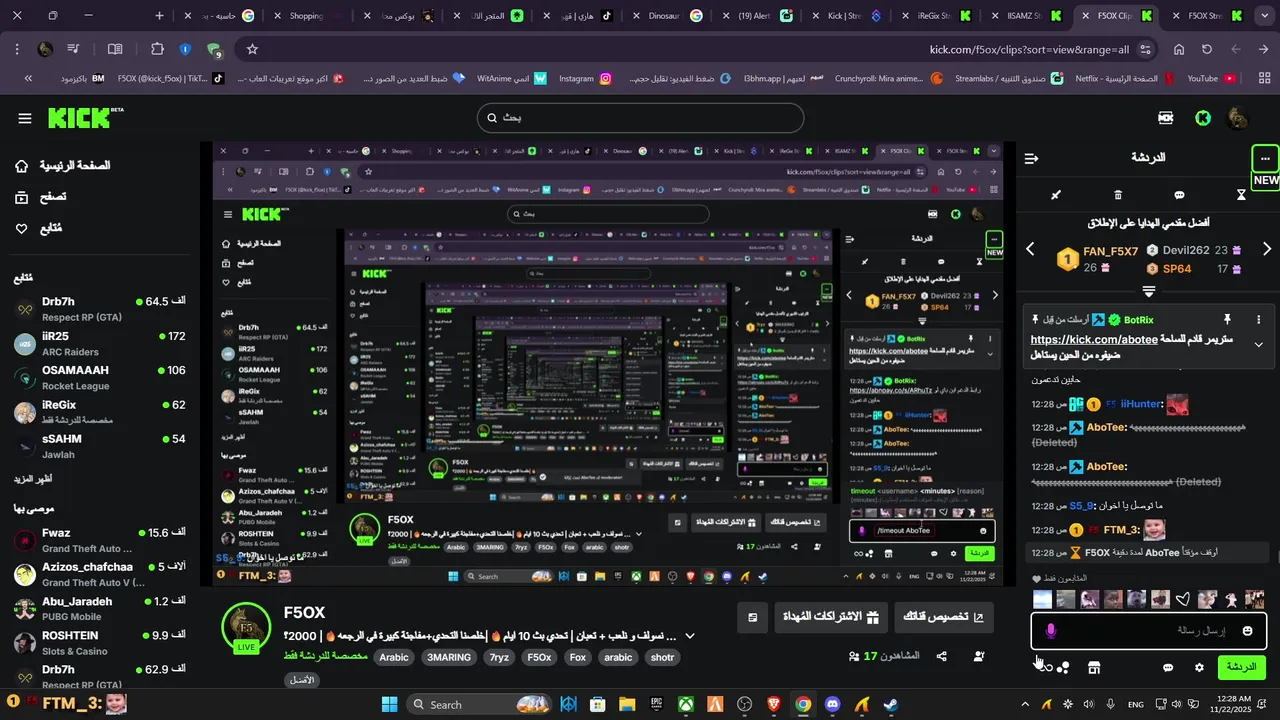
Task: Unpin the pinned BotRix message
Action: (1227, 319)
